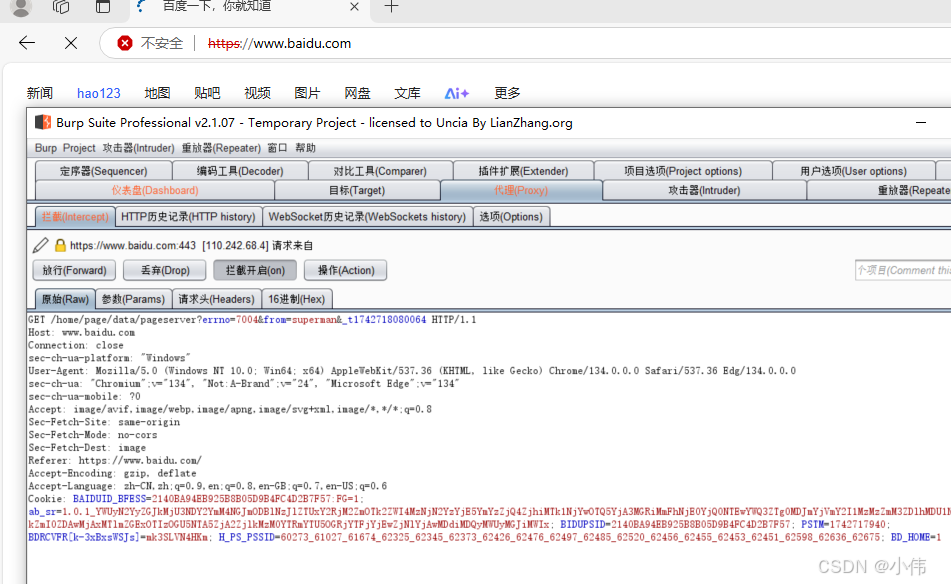Open the 窗口 menu
Viewport: 951px width, 584px height.
coord(277,148)
